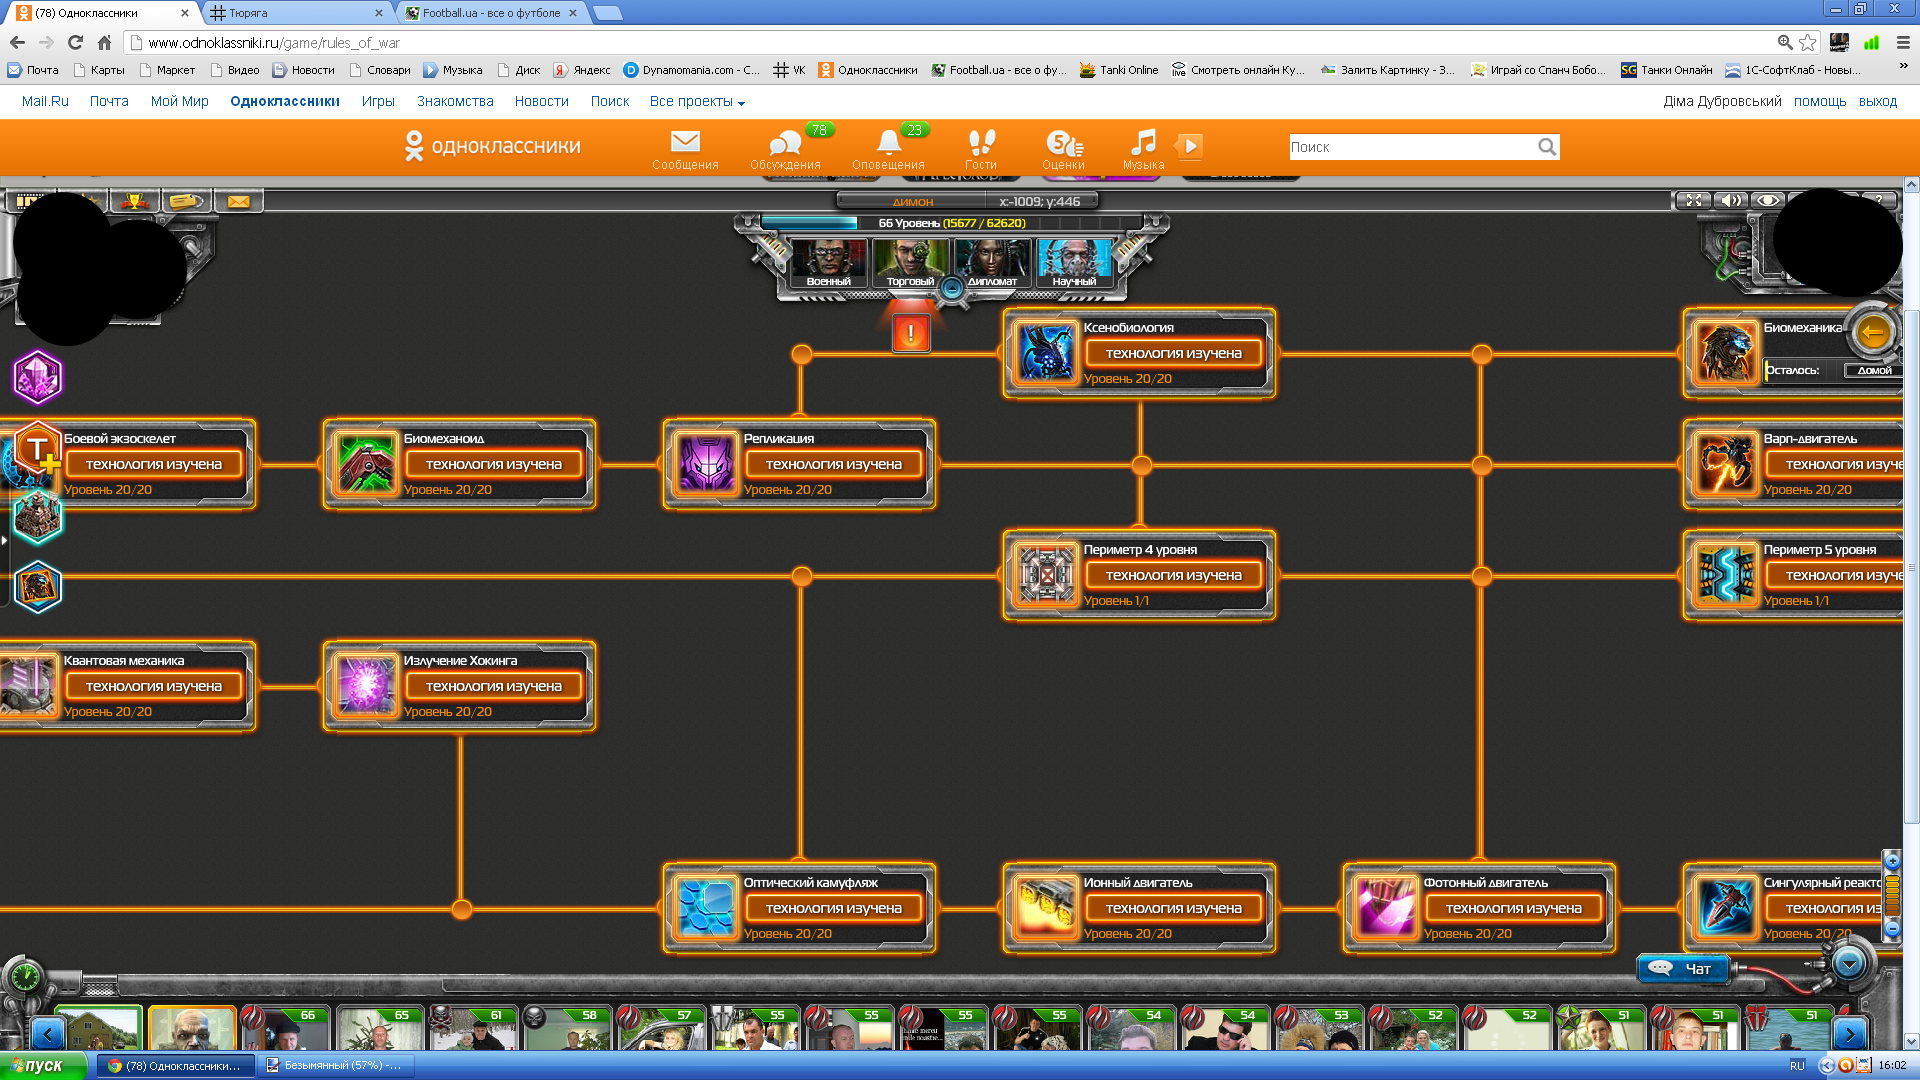Image resolution: width=1920 pixels, height=1080 pixels.
Task: Click технология изучена on Ксенобиология
Action: coord(1173,353)
